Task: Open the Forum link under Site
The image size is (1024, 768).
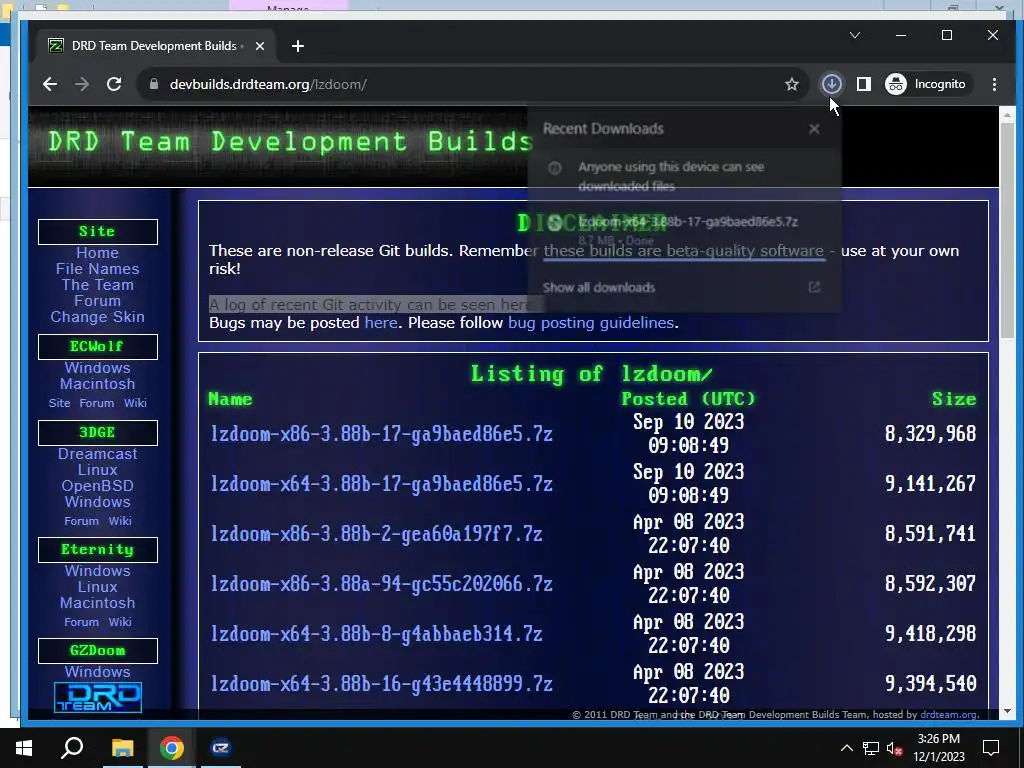Action: (97, 301)
